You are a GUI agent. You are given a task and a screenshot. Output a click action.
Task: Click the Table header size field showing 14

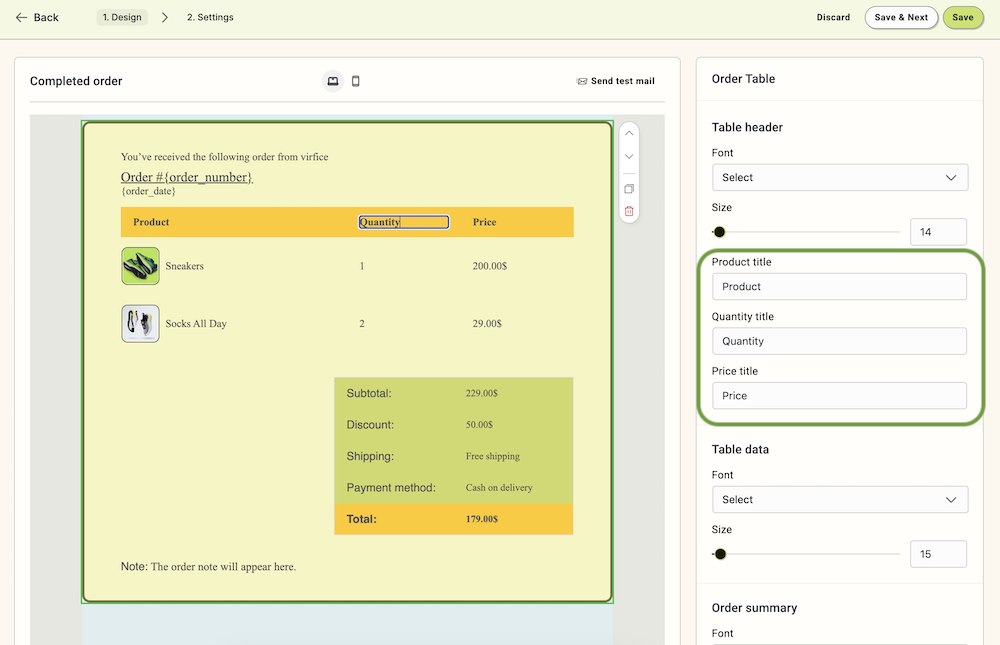[938, 232]
